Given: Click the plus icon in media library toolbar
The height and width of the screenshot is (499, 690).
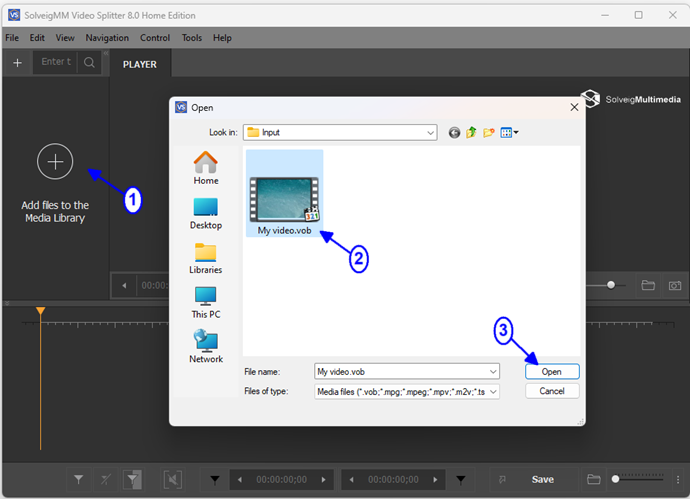Looking at the screenshot, I should (x=18, y=63).
